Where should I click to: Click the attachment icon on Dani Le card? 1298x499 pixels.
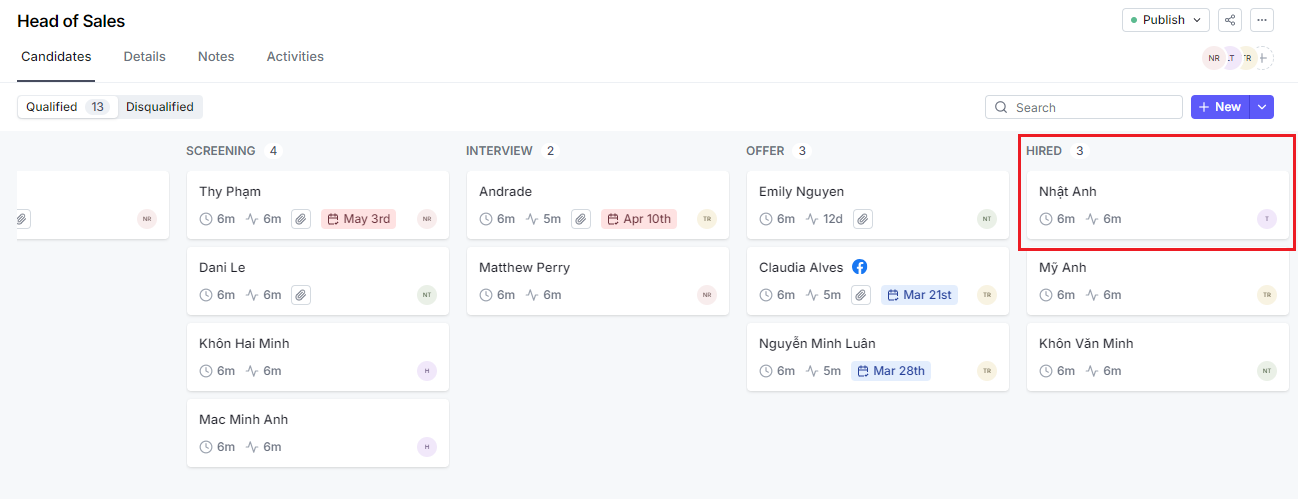301,295
